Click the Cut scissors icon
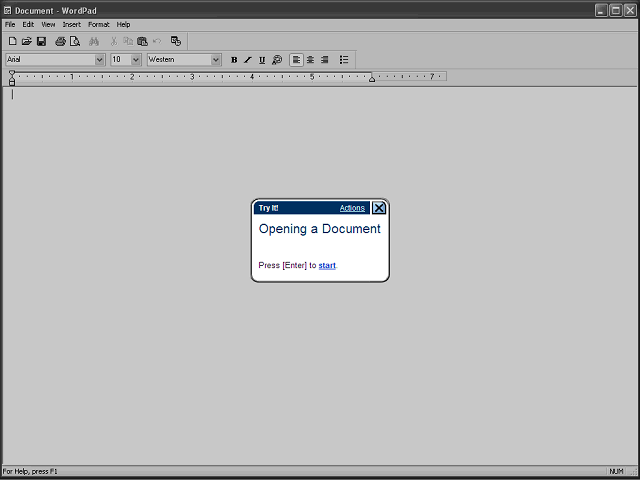 coord(114,41)
